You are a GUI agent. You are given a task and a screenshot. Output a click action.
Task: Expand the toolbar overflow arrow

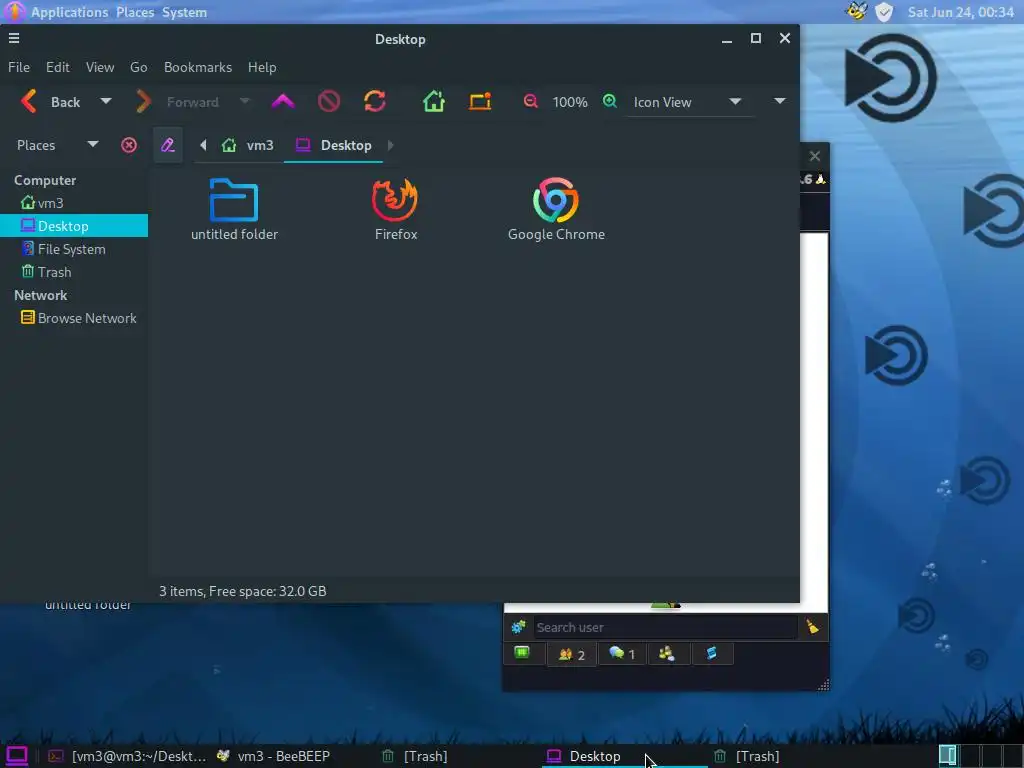(779, 101)
